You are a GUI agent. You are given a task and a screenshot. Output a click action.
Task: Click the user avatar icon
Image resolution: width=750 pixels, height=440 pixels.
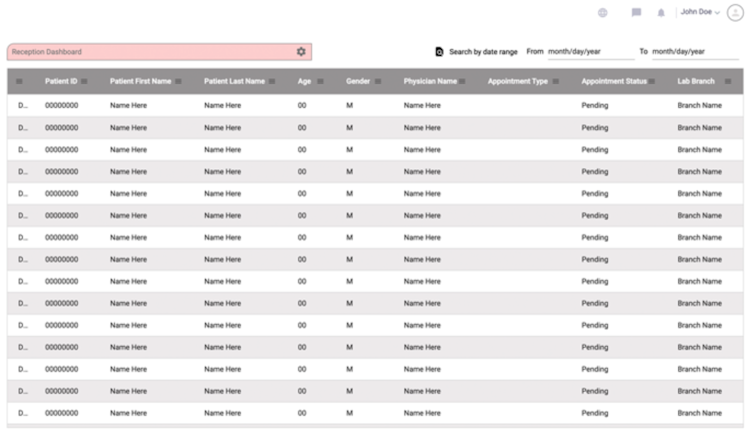(x=735, y=12)
